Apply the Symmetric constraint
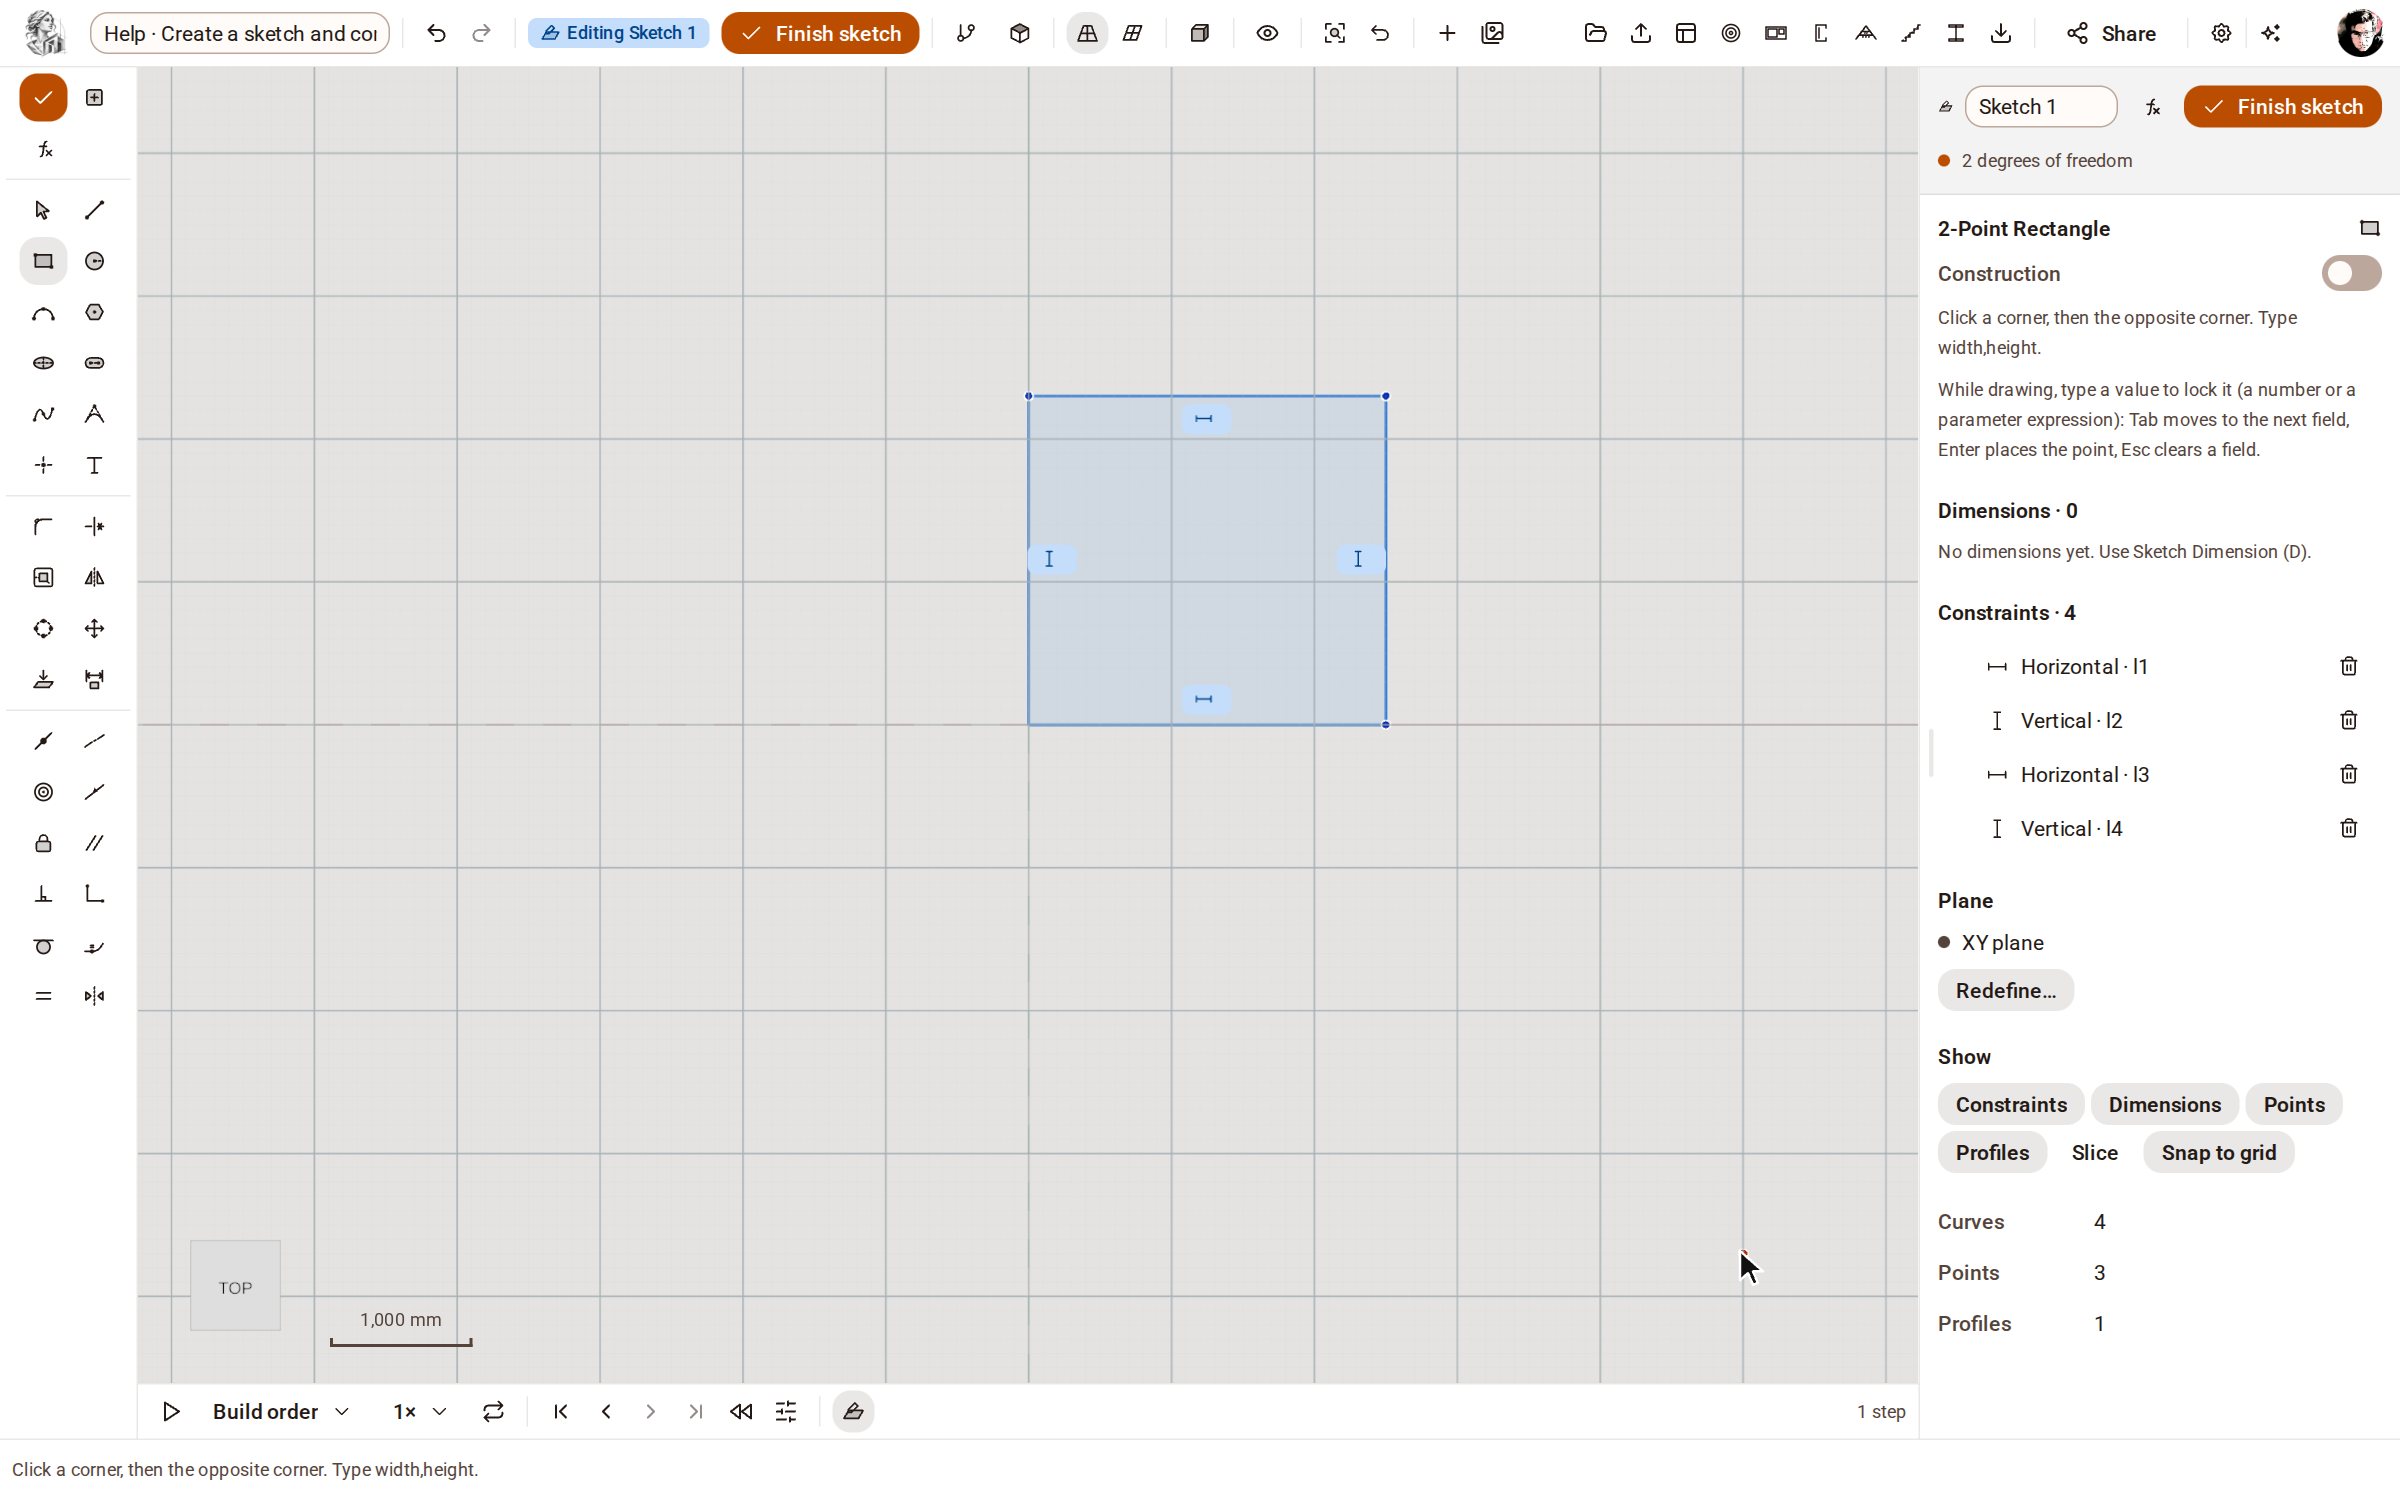 click(94, 996)
